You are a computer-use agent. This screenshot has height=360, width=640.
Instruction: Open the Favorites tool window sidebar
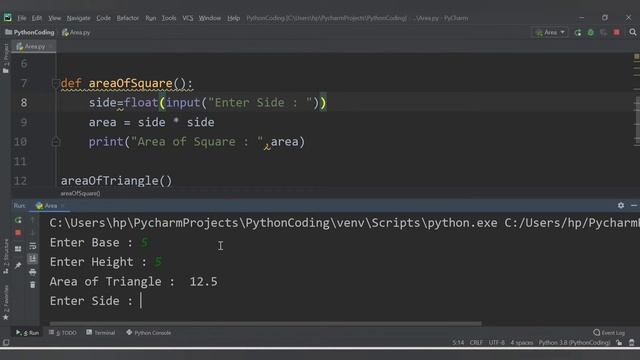click(5, 302)
